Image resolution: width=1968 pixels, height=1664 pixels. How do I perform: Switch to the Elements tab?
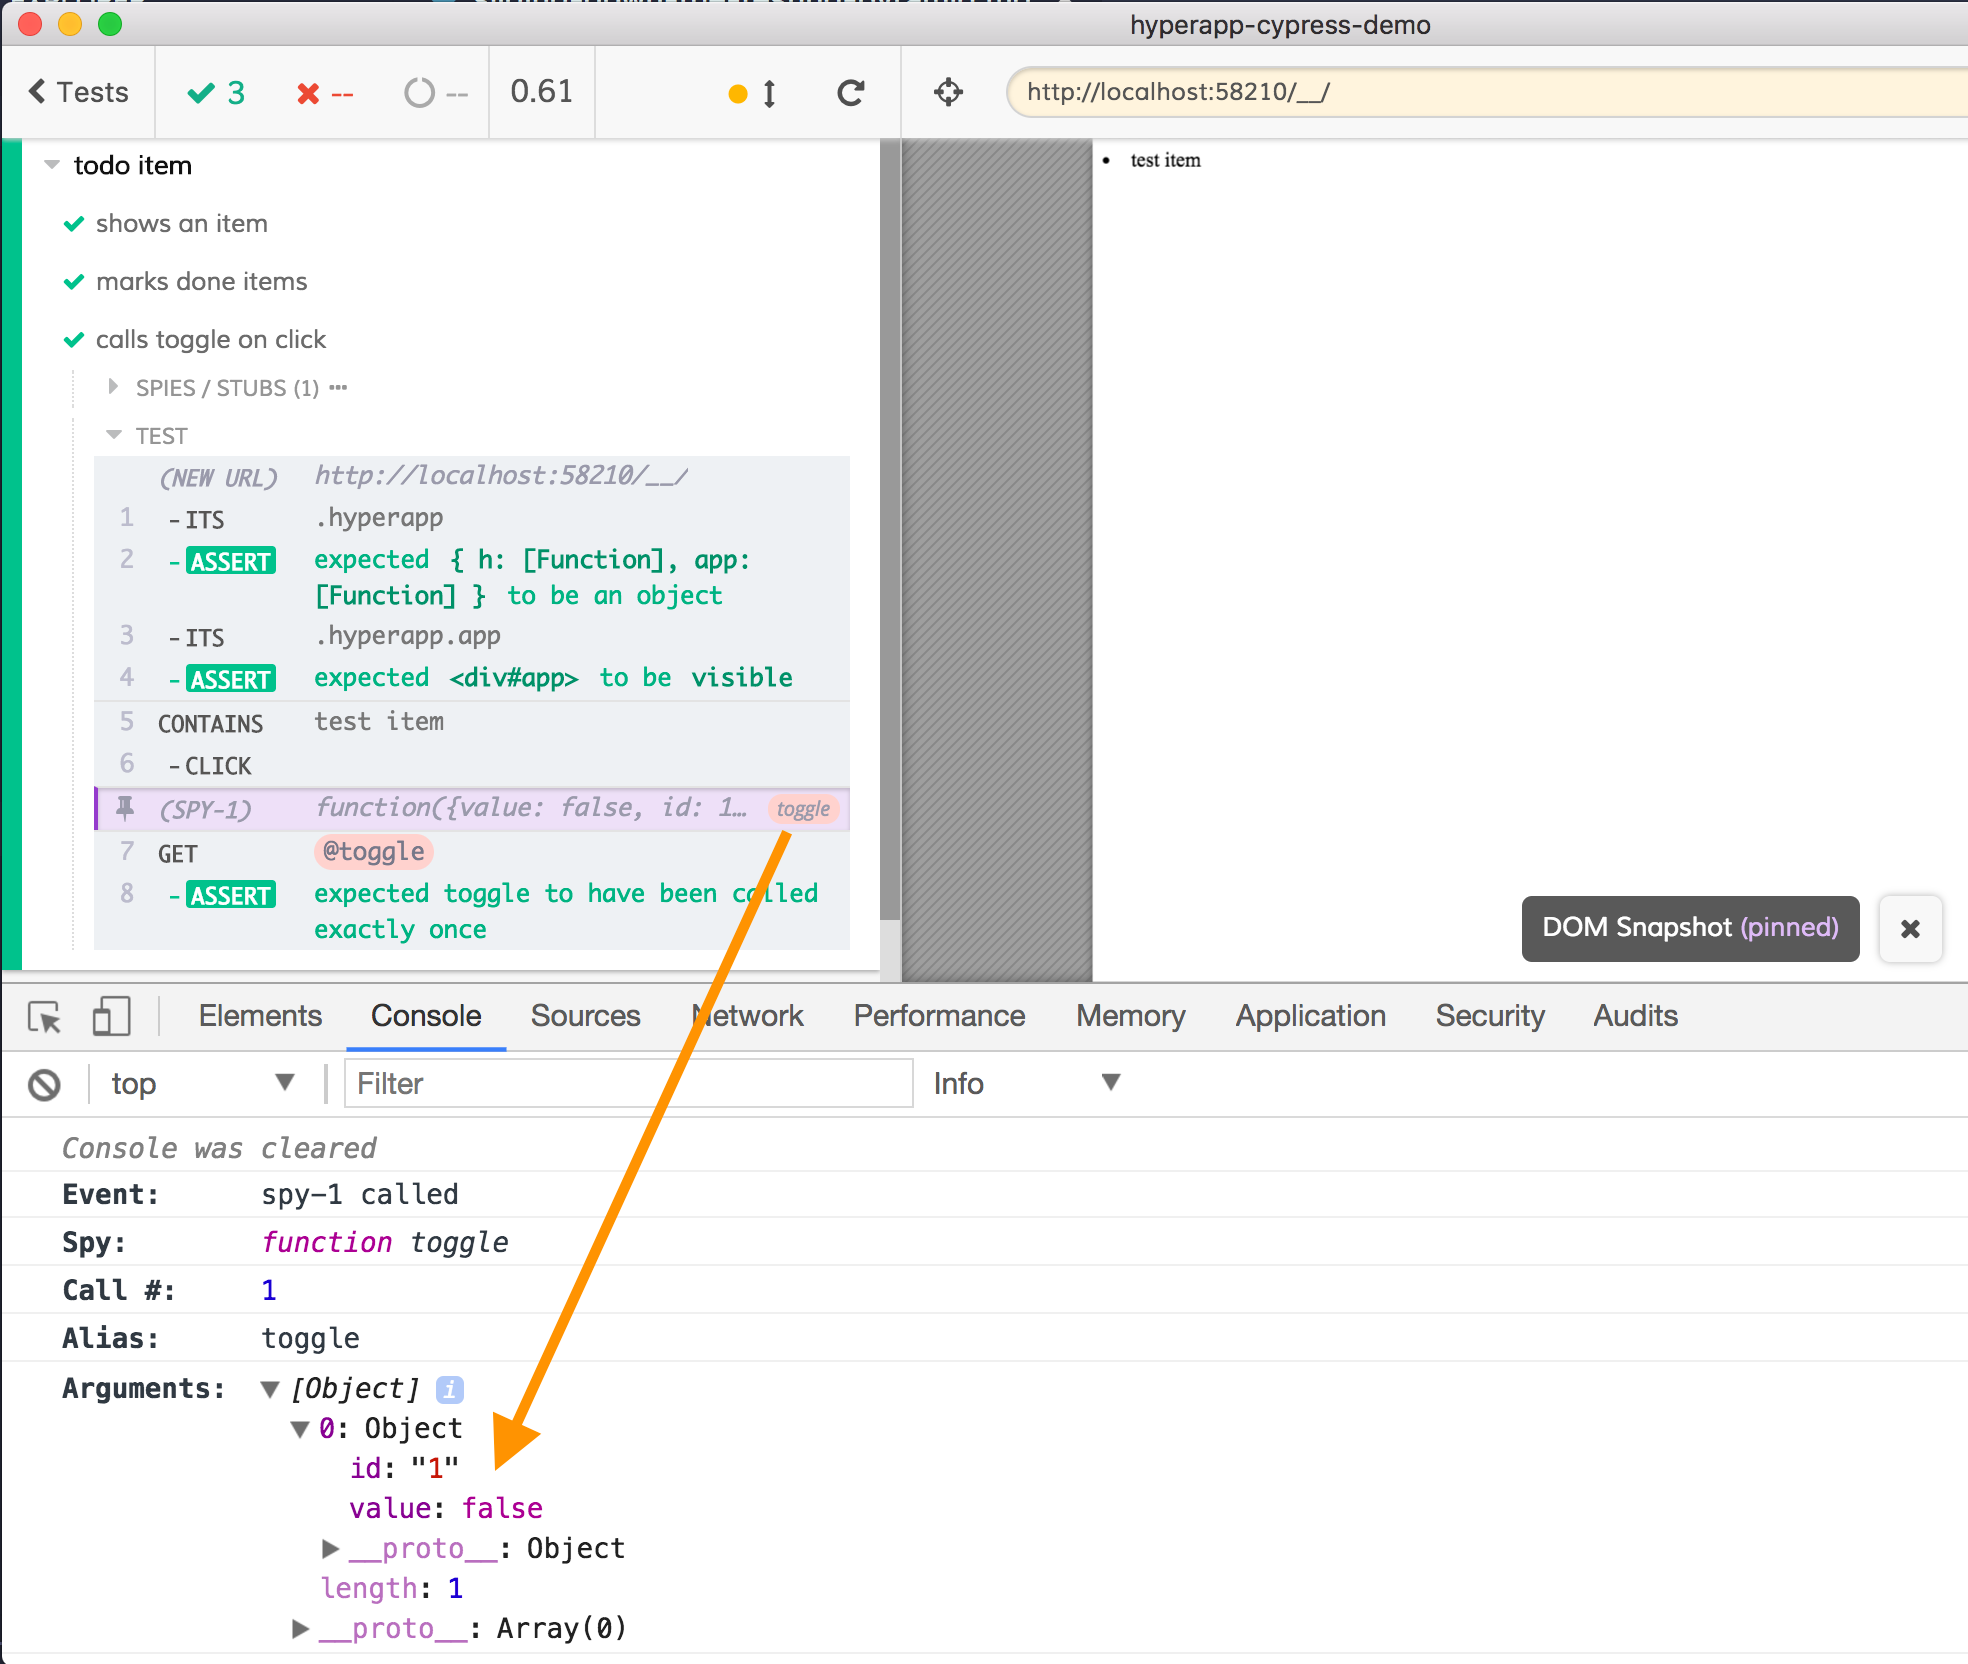[260, 1016]
